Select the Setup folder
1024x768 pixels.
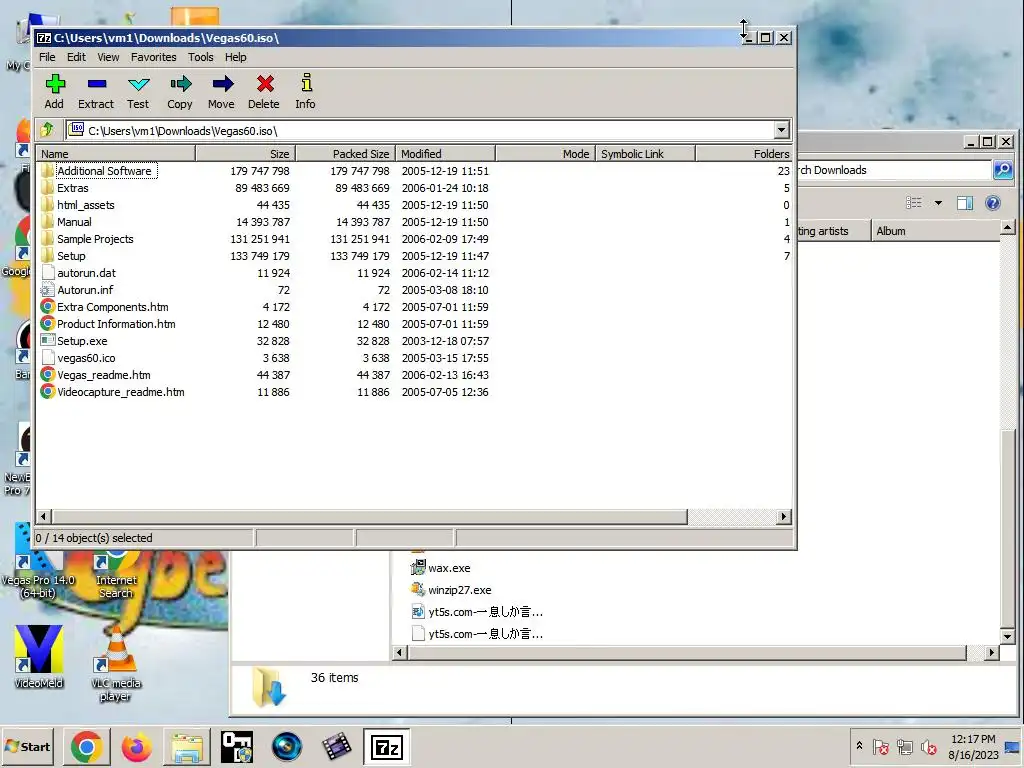[x=71, y=256]
